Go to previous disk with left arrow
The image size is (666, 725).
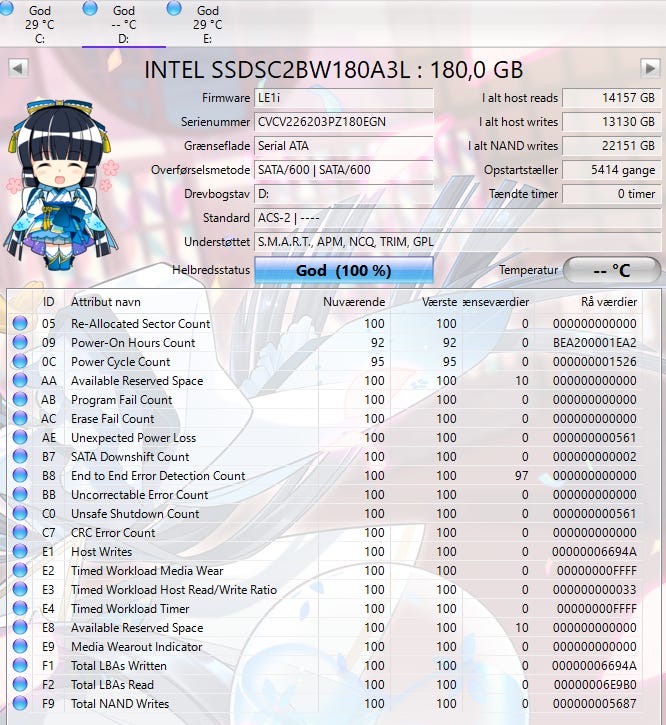18,68
